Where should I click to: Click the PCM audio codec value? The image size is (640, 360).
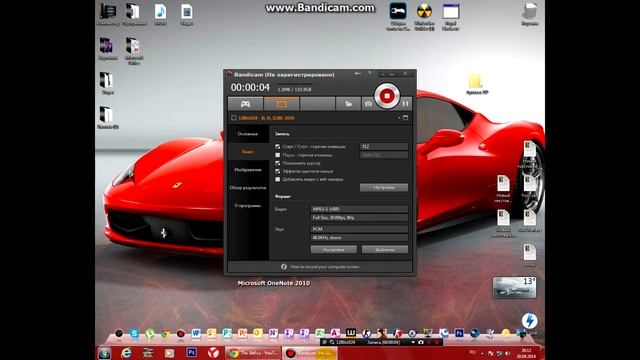click(359, 229)
